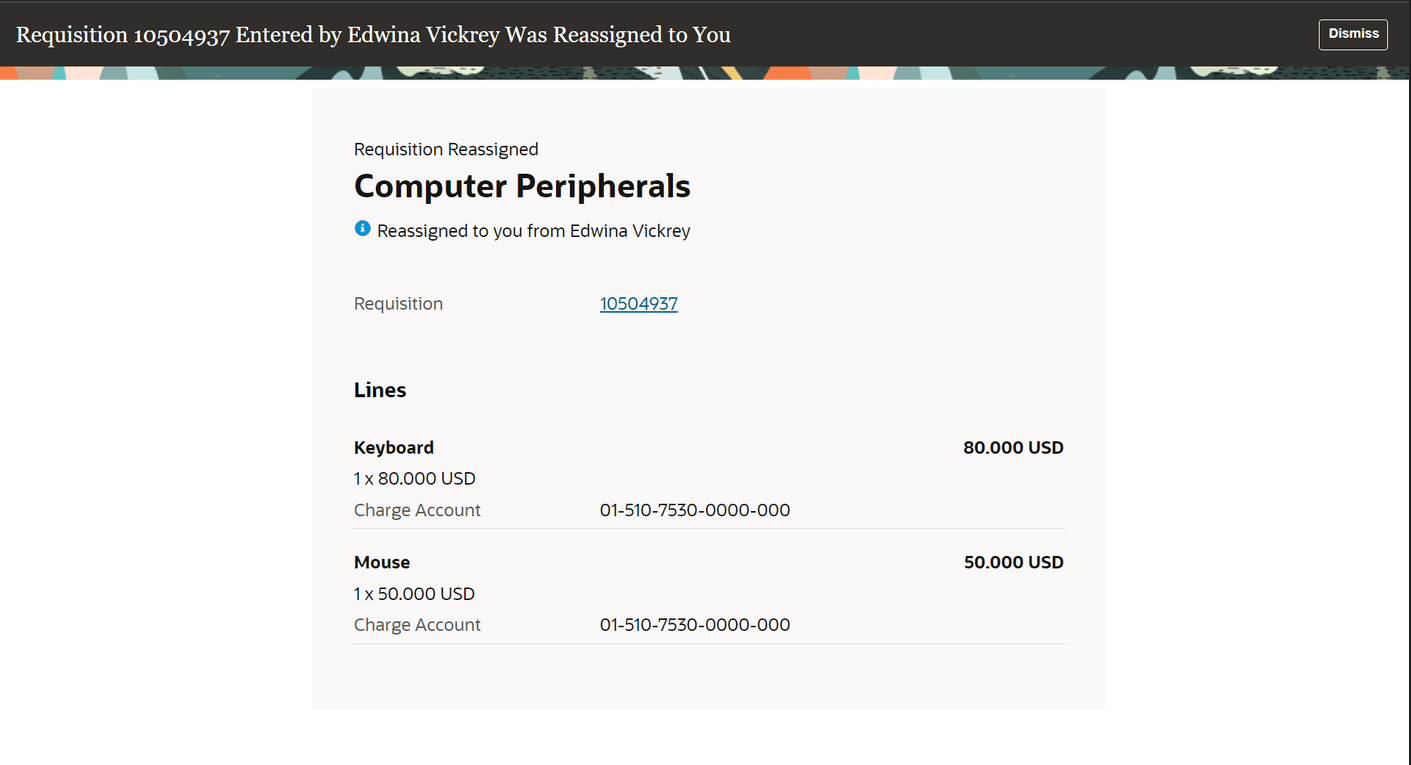Select the Keyboard line item name
The image size is (1411, 765).
[x=394, y=448]
